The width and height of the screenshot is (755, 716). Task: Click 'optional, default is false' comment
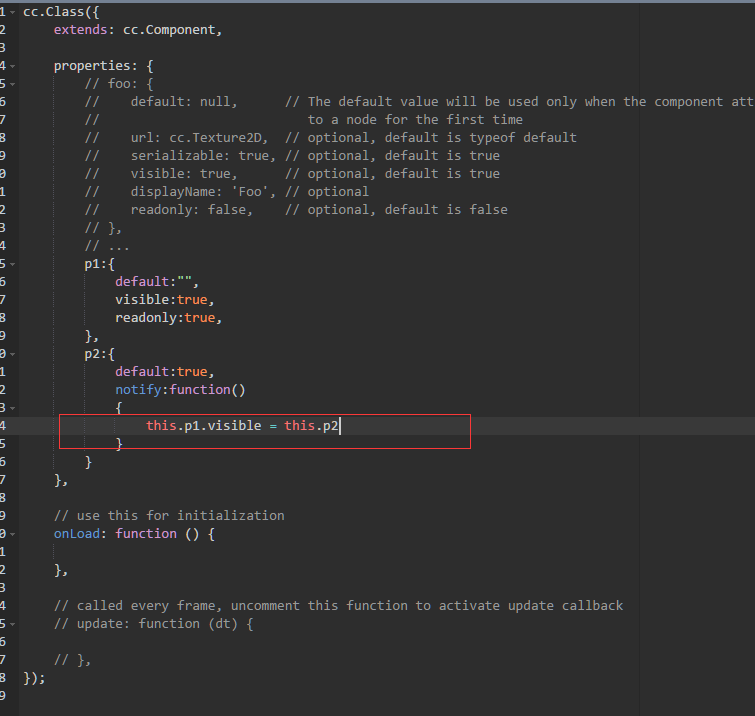[407, 209]
